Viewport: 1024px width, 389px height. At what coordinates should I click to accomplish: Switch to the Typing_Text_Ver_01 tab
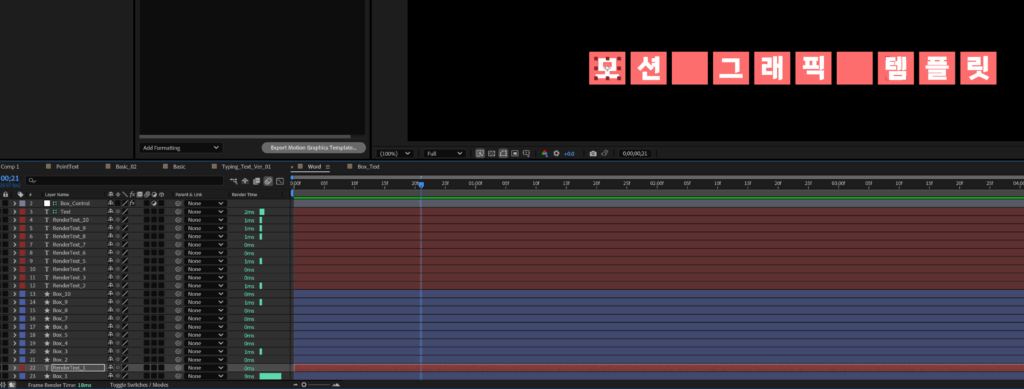pyautogui.click(x=246, y=167)
